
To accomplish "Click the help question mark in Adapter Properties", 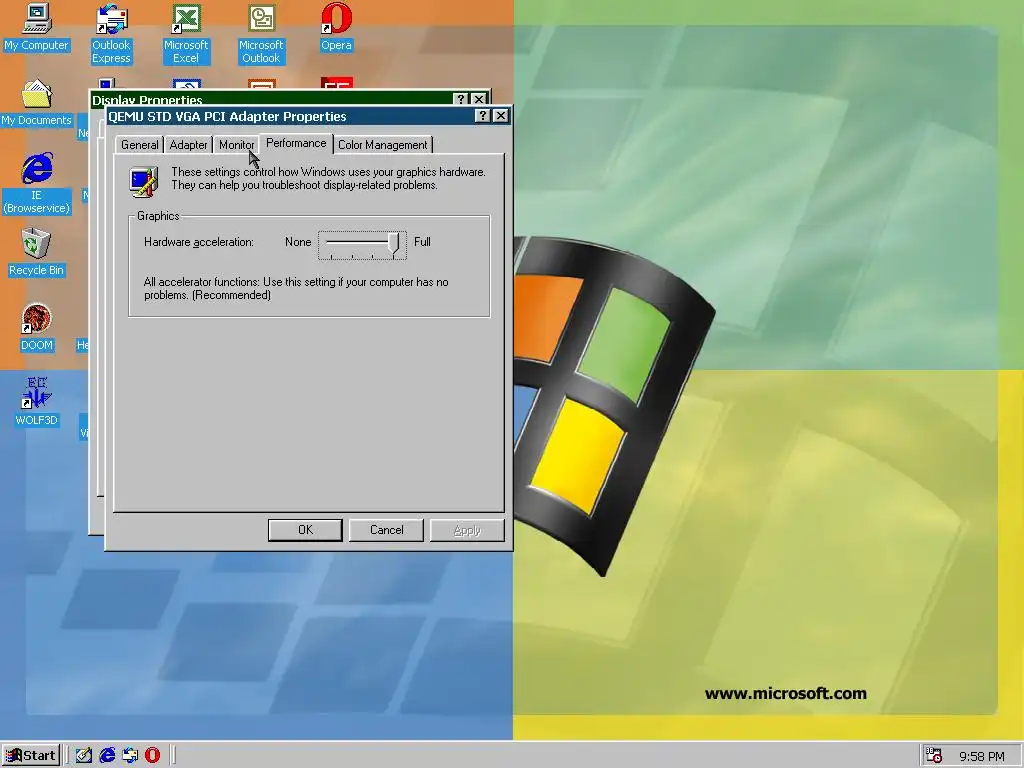I will click(x=482, y=116).
